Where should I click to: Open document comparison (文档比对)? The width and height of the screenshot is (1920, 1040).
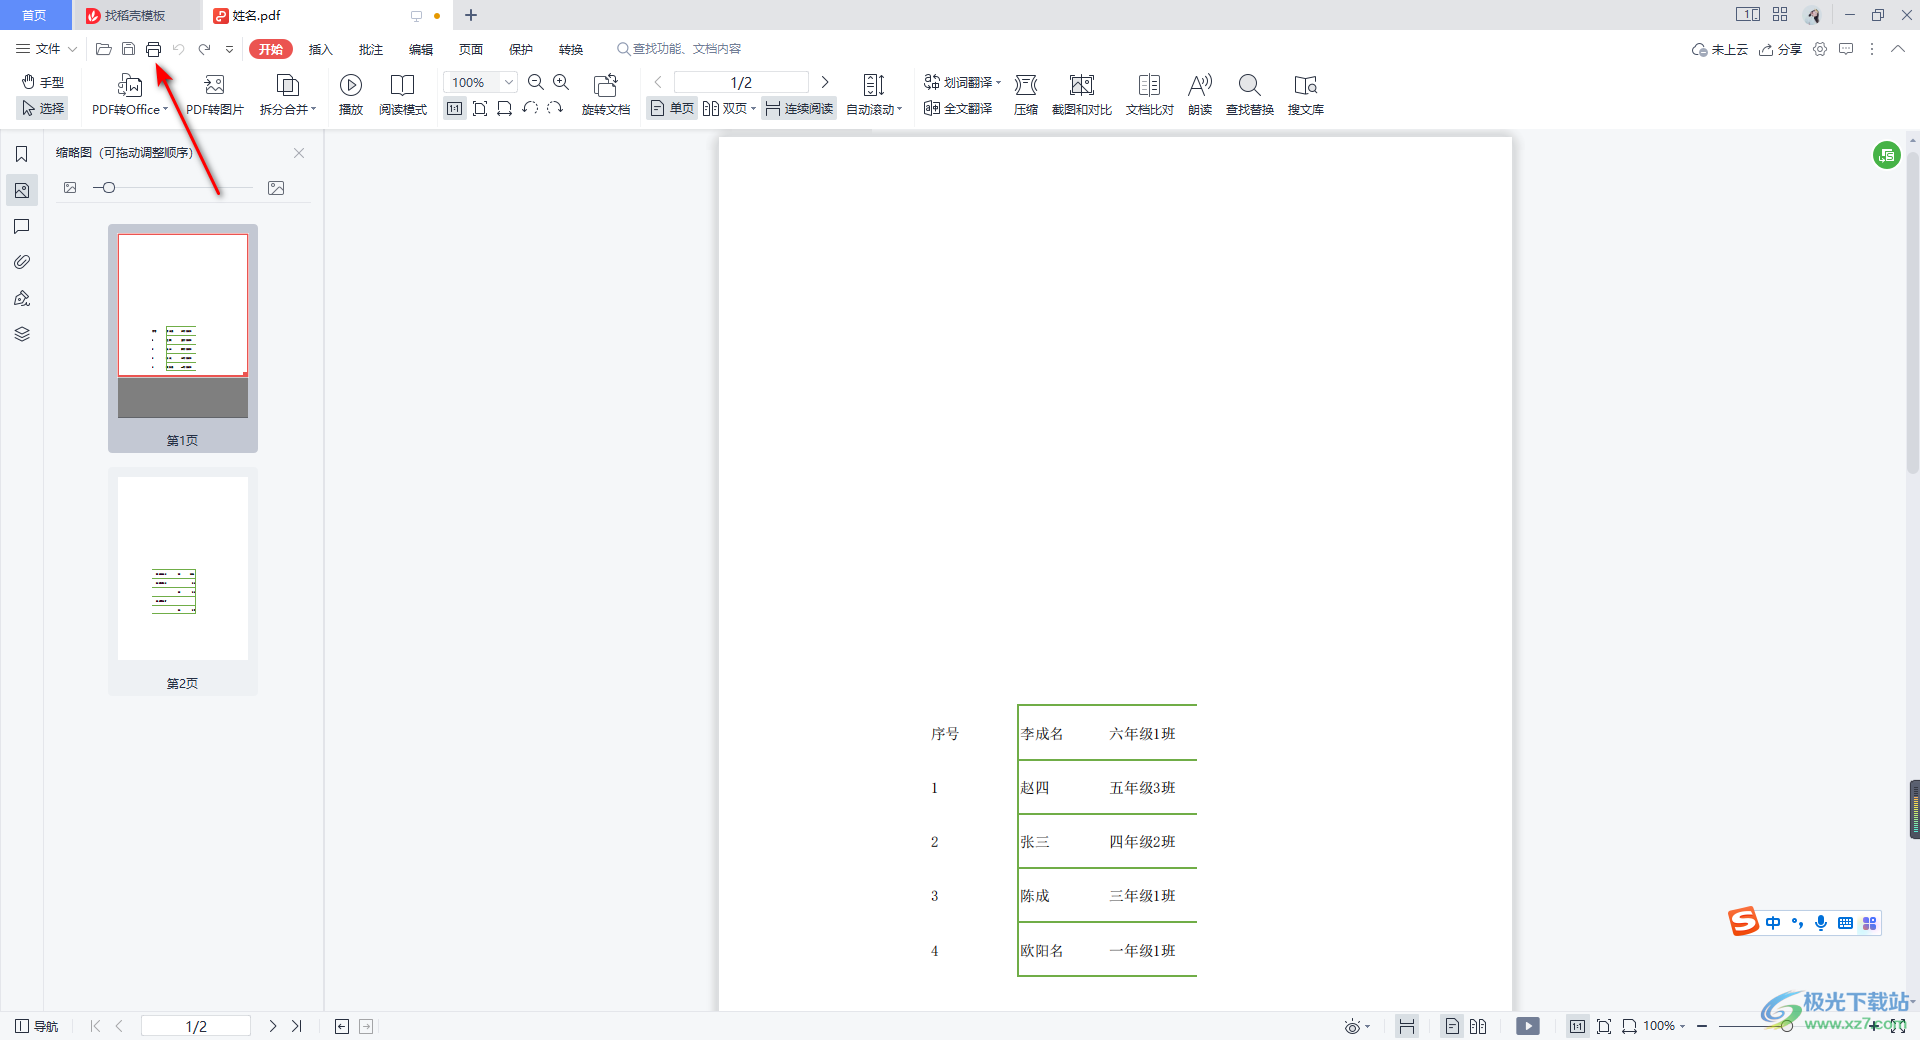click(1150, 95)
